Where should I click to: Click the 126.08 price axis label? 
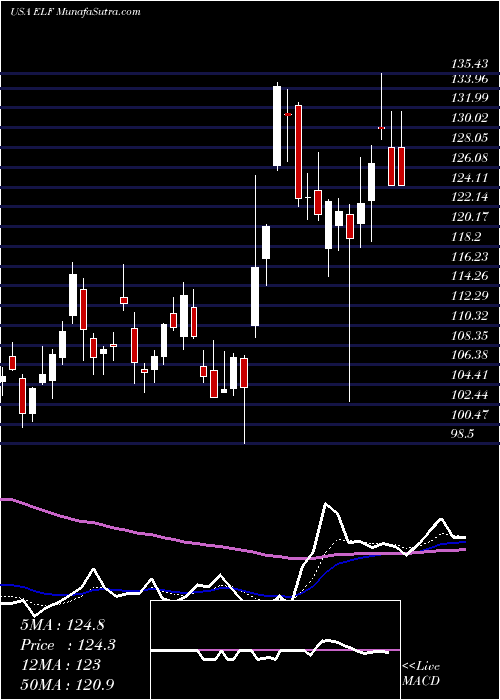tap(470, 158)
